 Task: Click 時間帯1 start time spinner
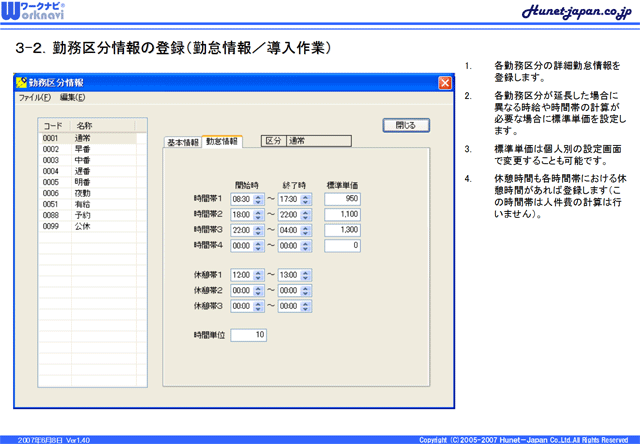point(258,199)
